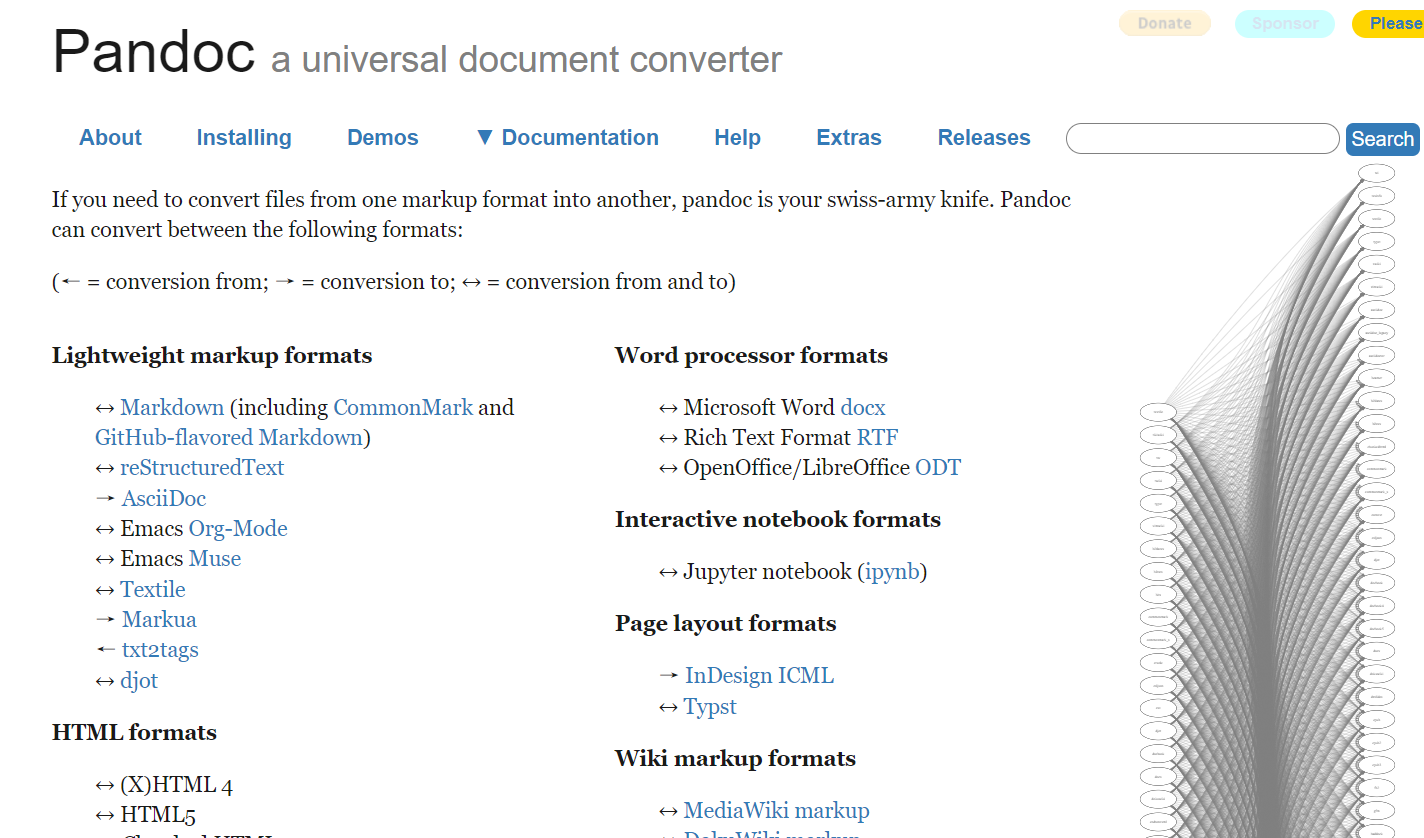Navigate to Releases

[983, 138]
